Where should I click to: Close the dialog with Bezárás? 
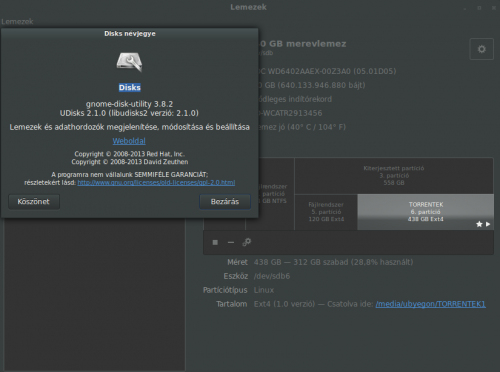[225, 202]
